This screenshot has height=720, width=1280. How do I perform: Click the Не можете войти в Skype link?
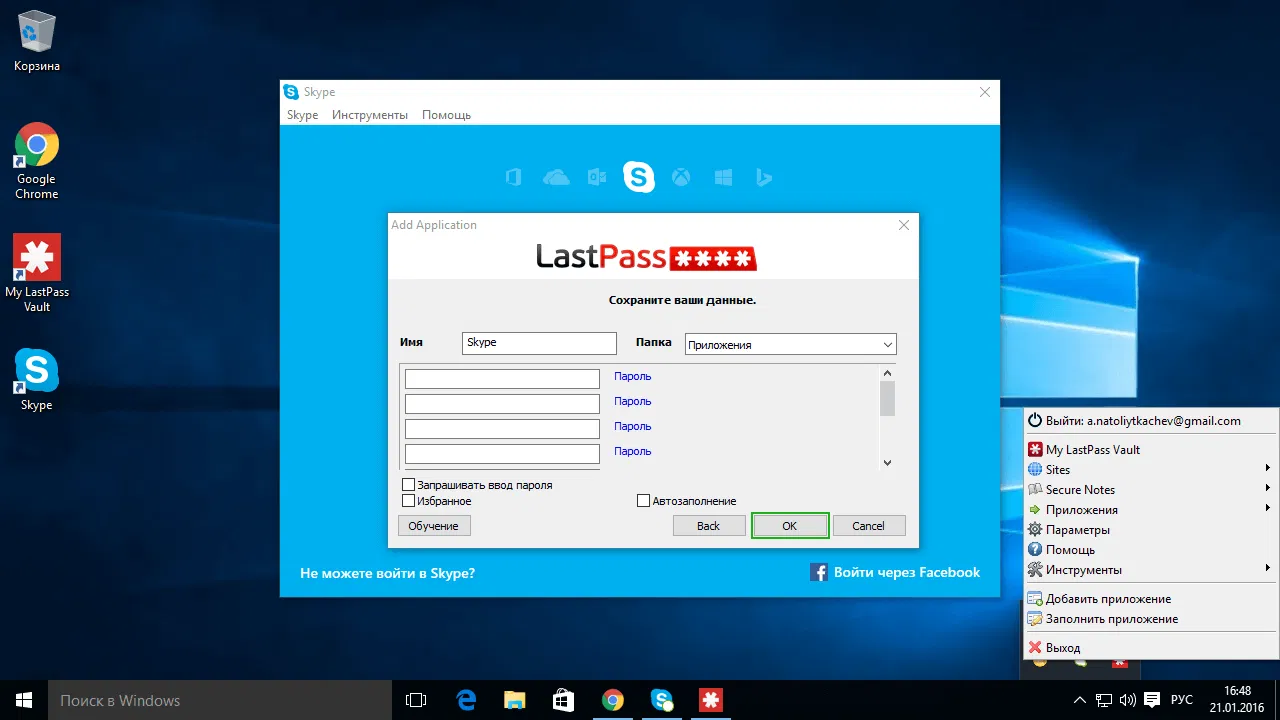[387, 572]
